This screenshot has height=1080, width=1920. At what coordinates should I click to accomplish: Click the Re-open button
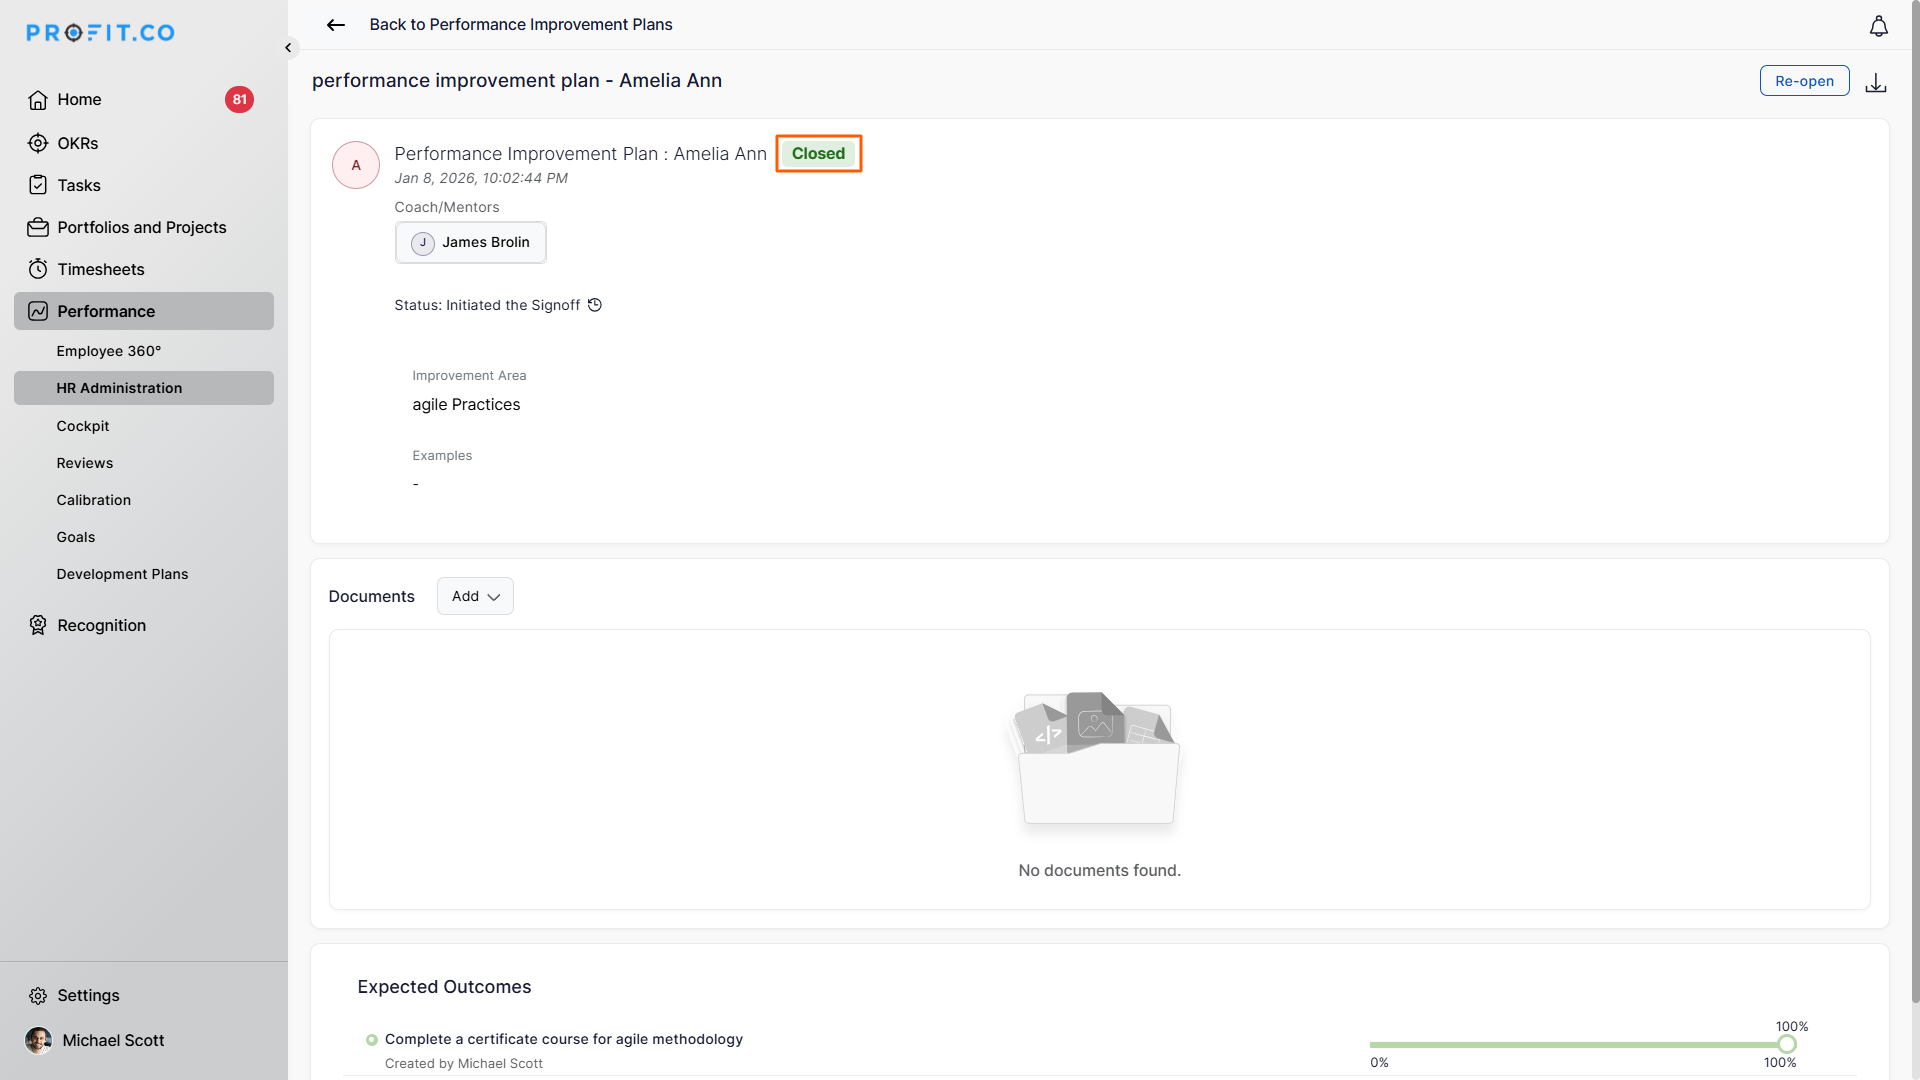click(x=1803, y=81)
